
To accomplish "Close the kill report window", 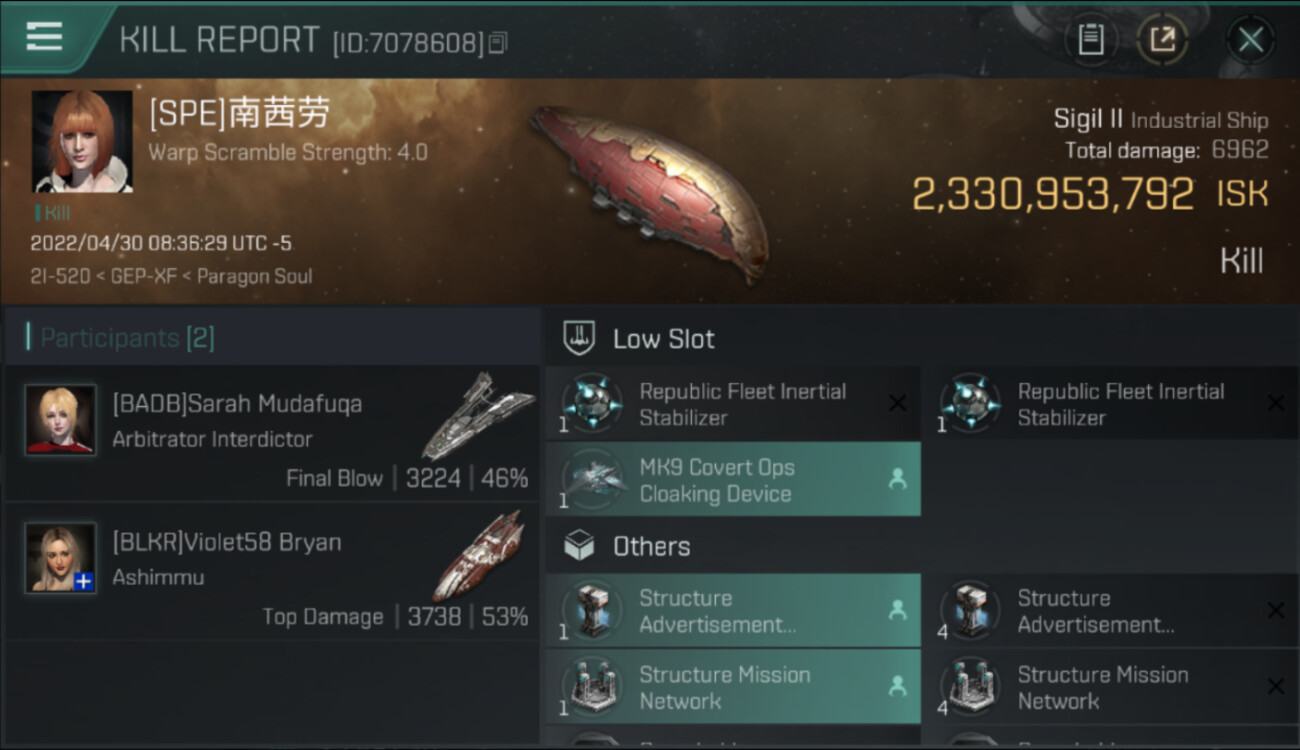I will pos(1250,40).
